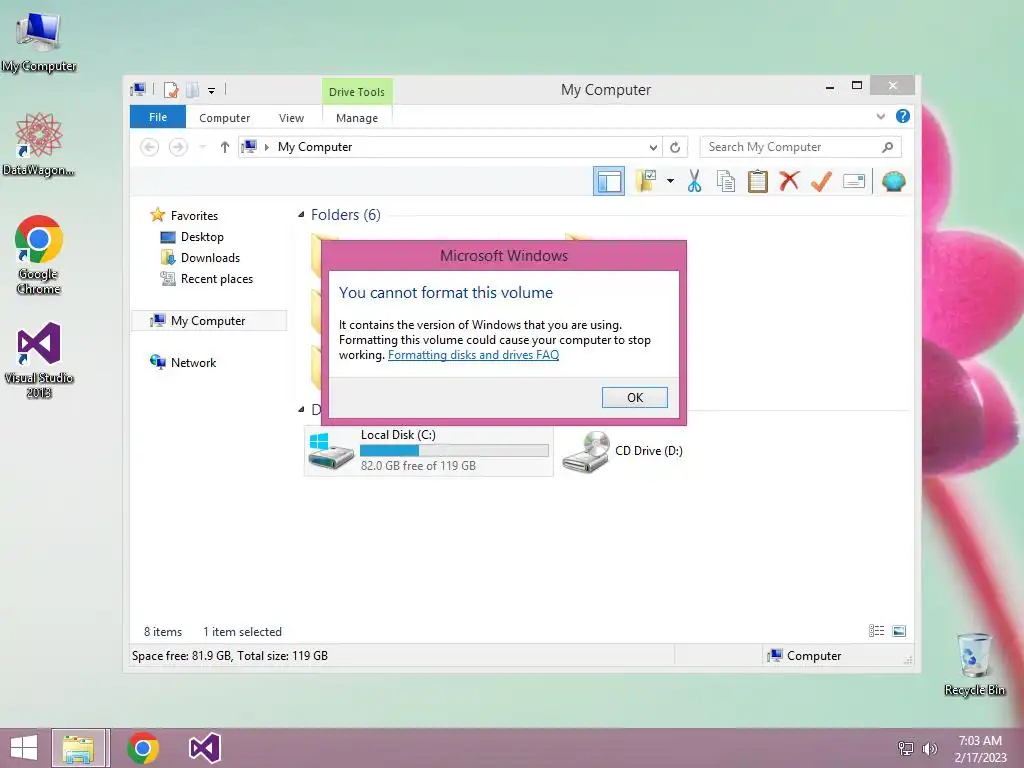The image size is (1024, 768).
Task: Open the dropdown arrow beside folder options icon
Action: [x=670, y=181]
